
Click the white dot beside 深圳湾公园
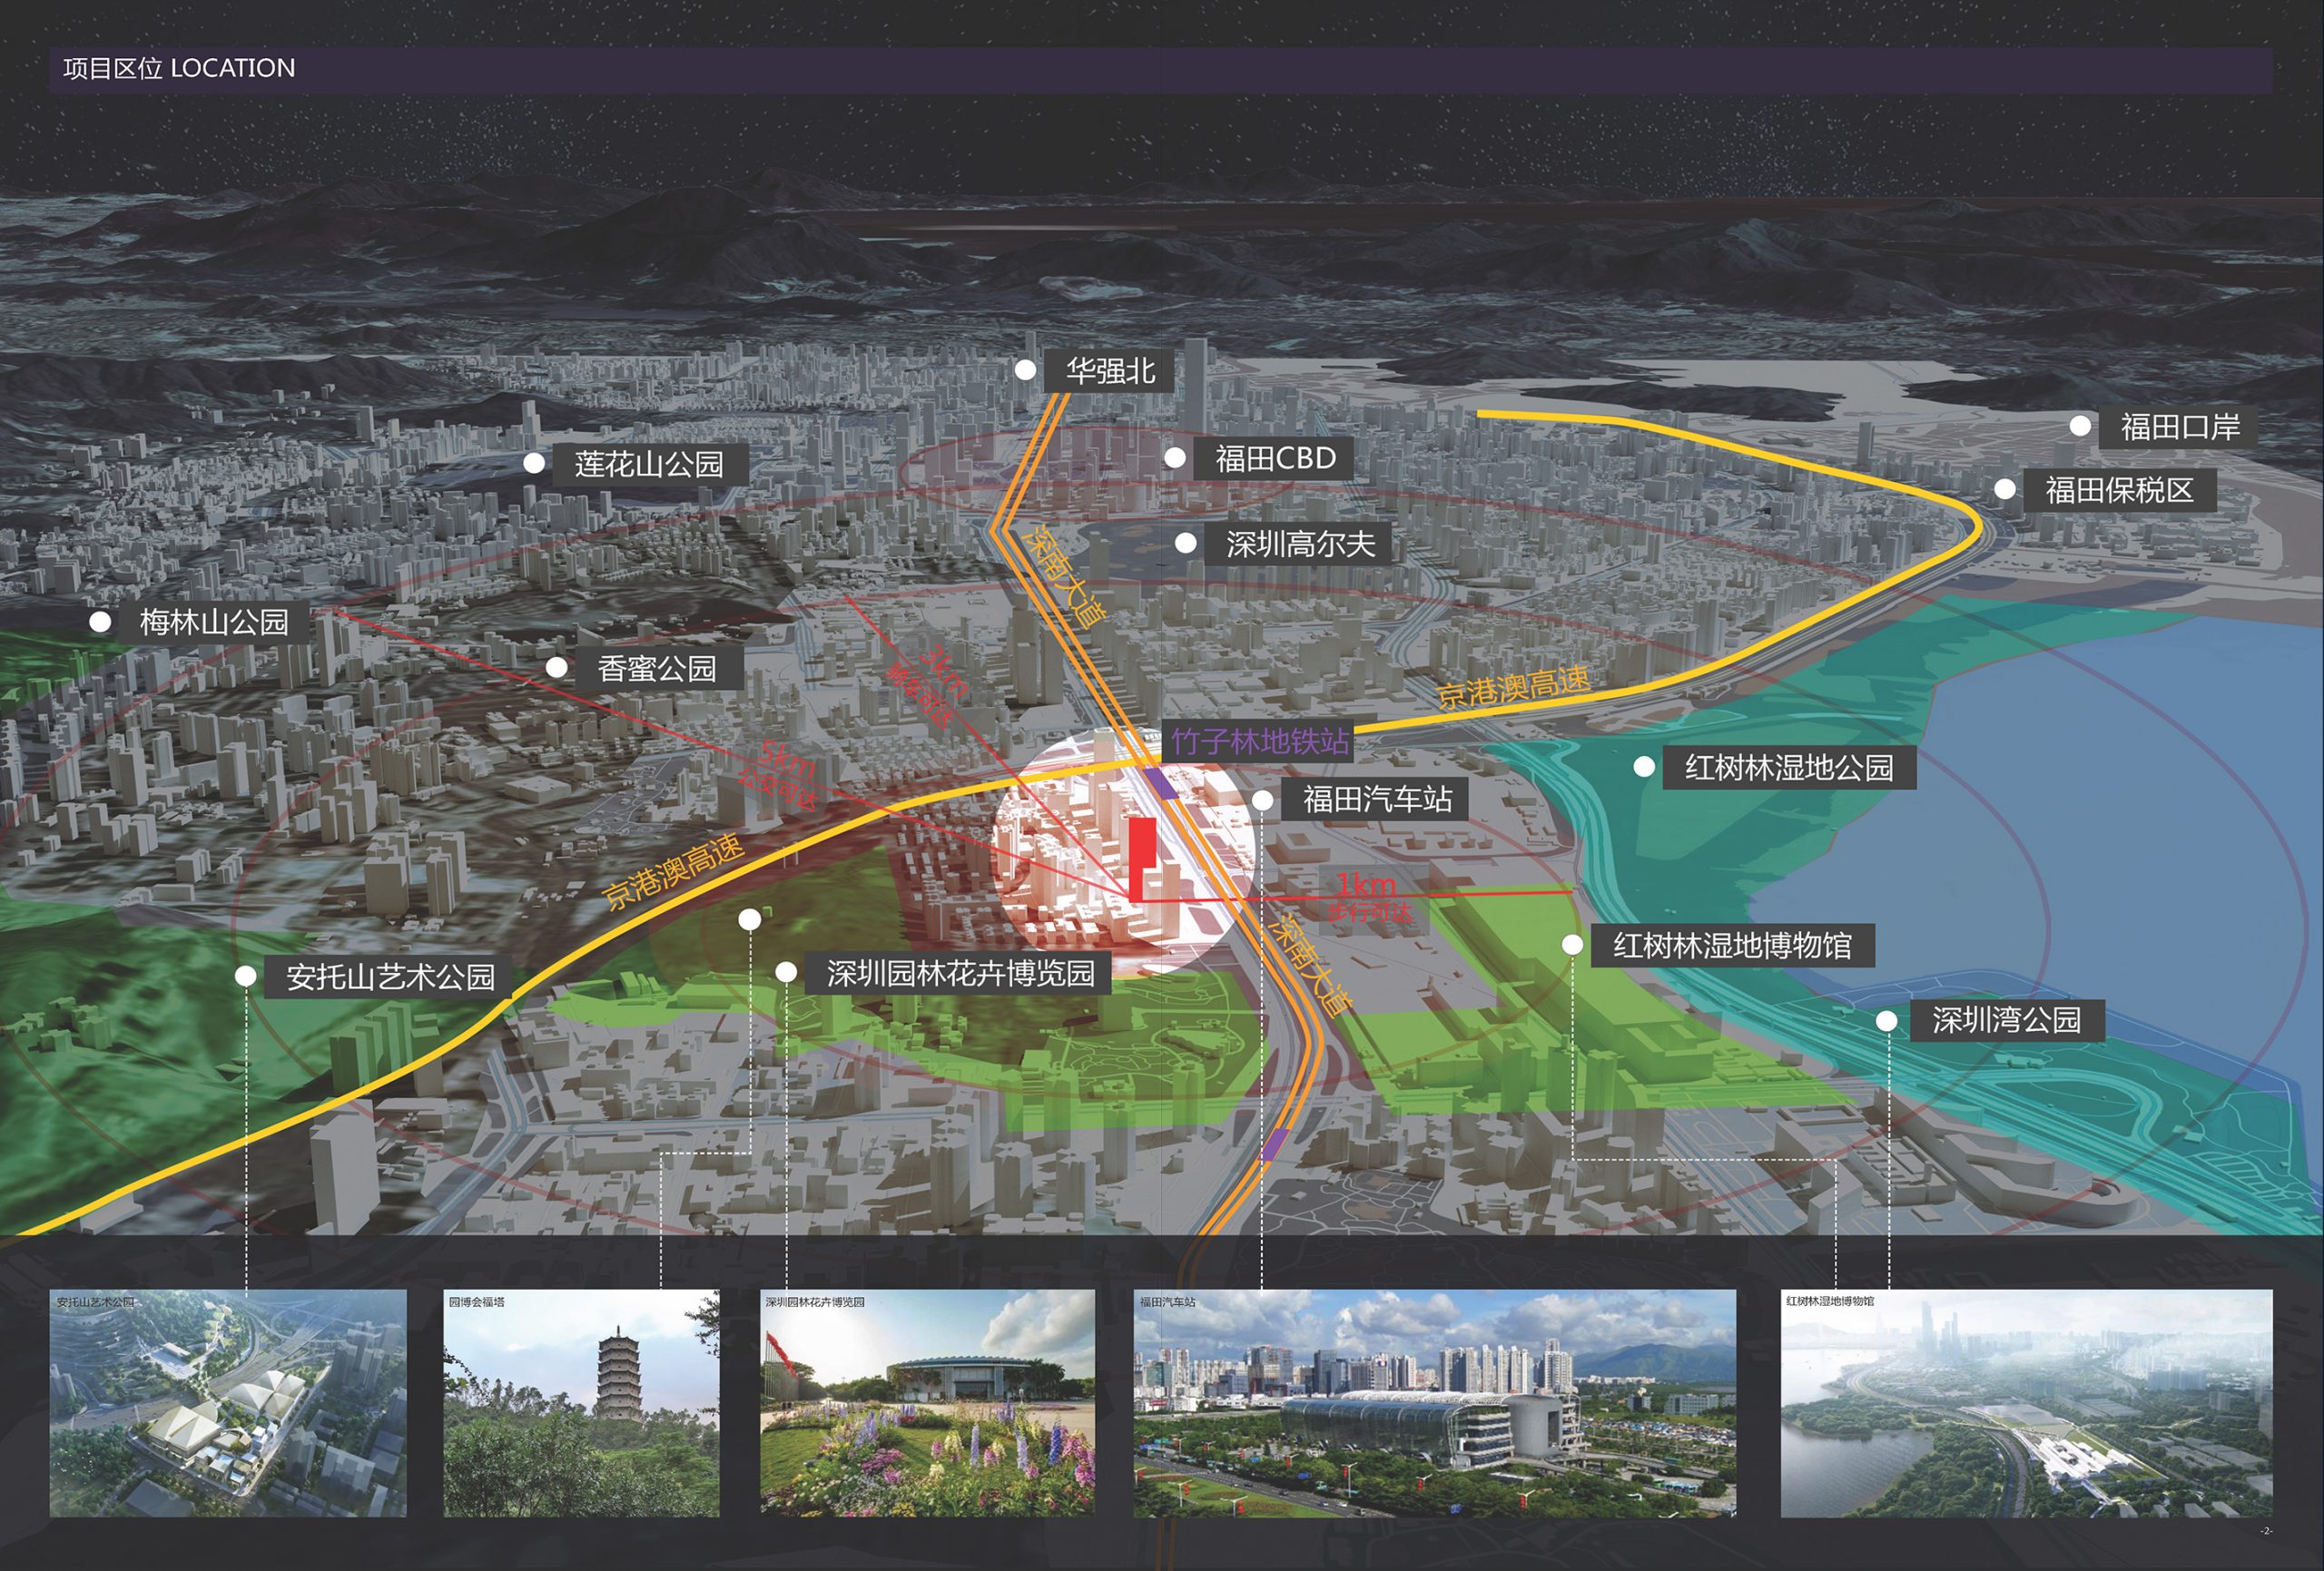pos(1886,1021)
